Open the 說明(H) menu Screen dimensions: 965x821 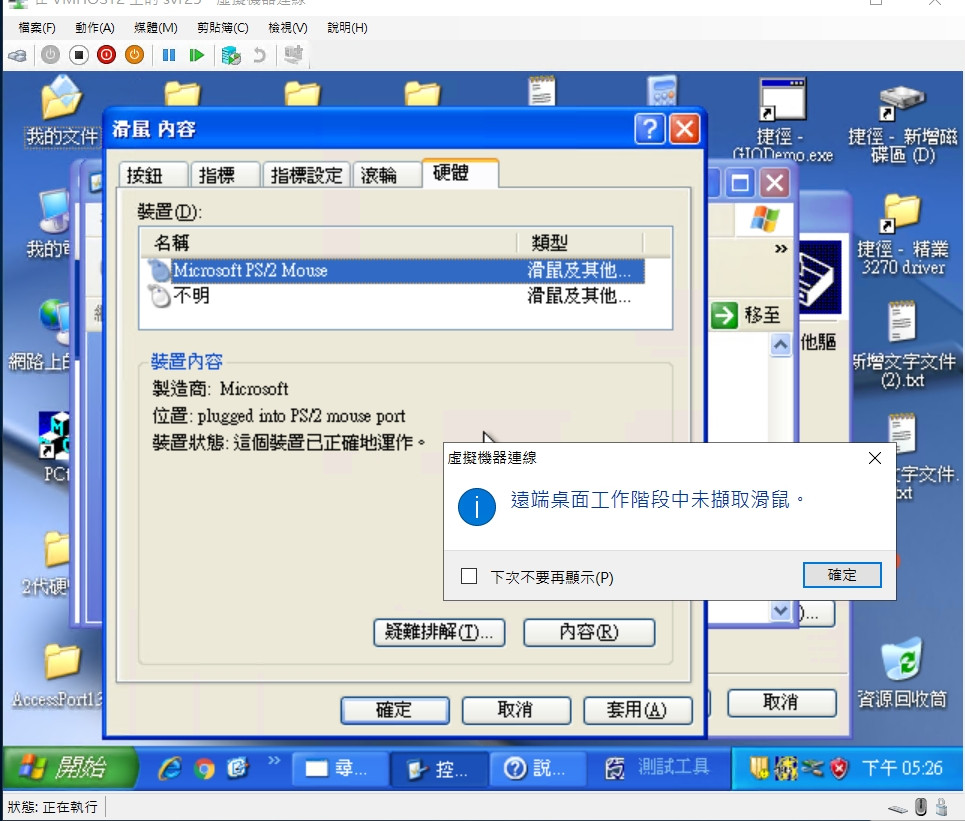coord(348,28)
